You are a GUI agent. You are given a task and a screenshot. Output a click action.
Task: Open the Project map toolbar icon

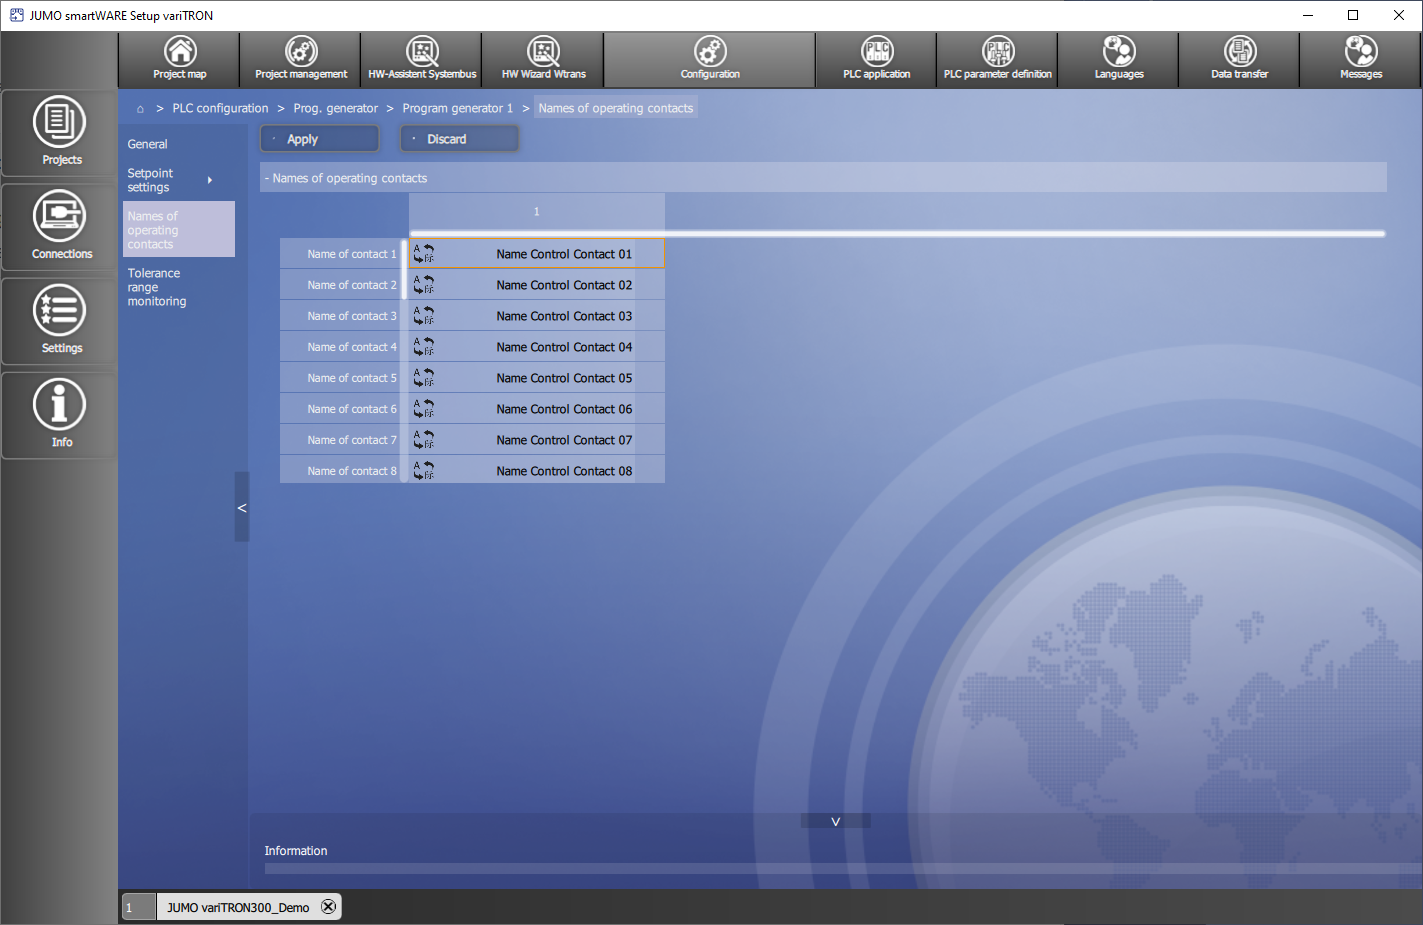coord(180,59)
